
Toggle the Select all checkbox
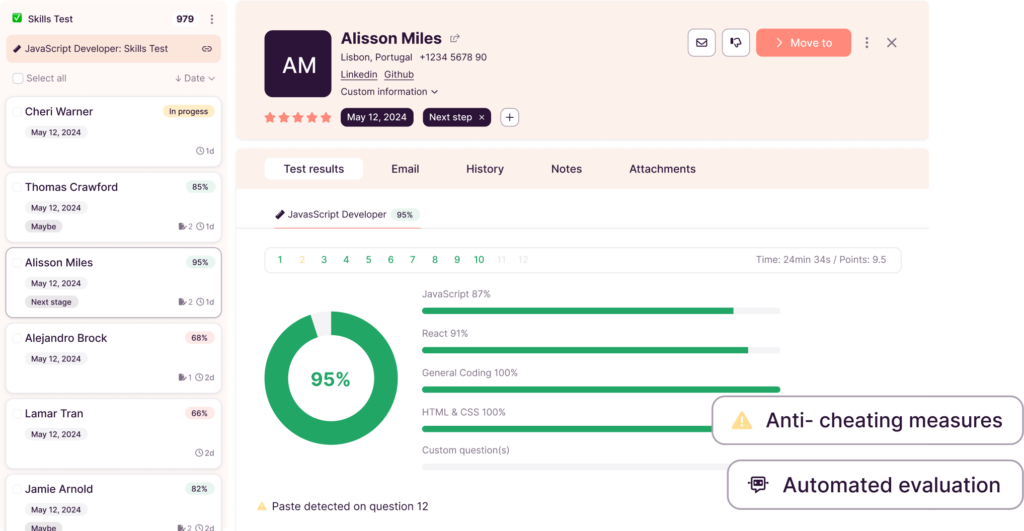tap(18, 78)
